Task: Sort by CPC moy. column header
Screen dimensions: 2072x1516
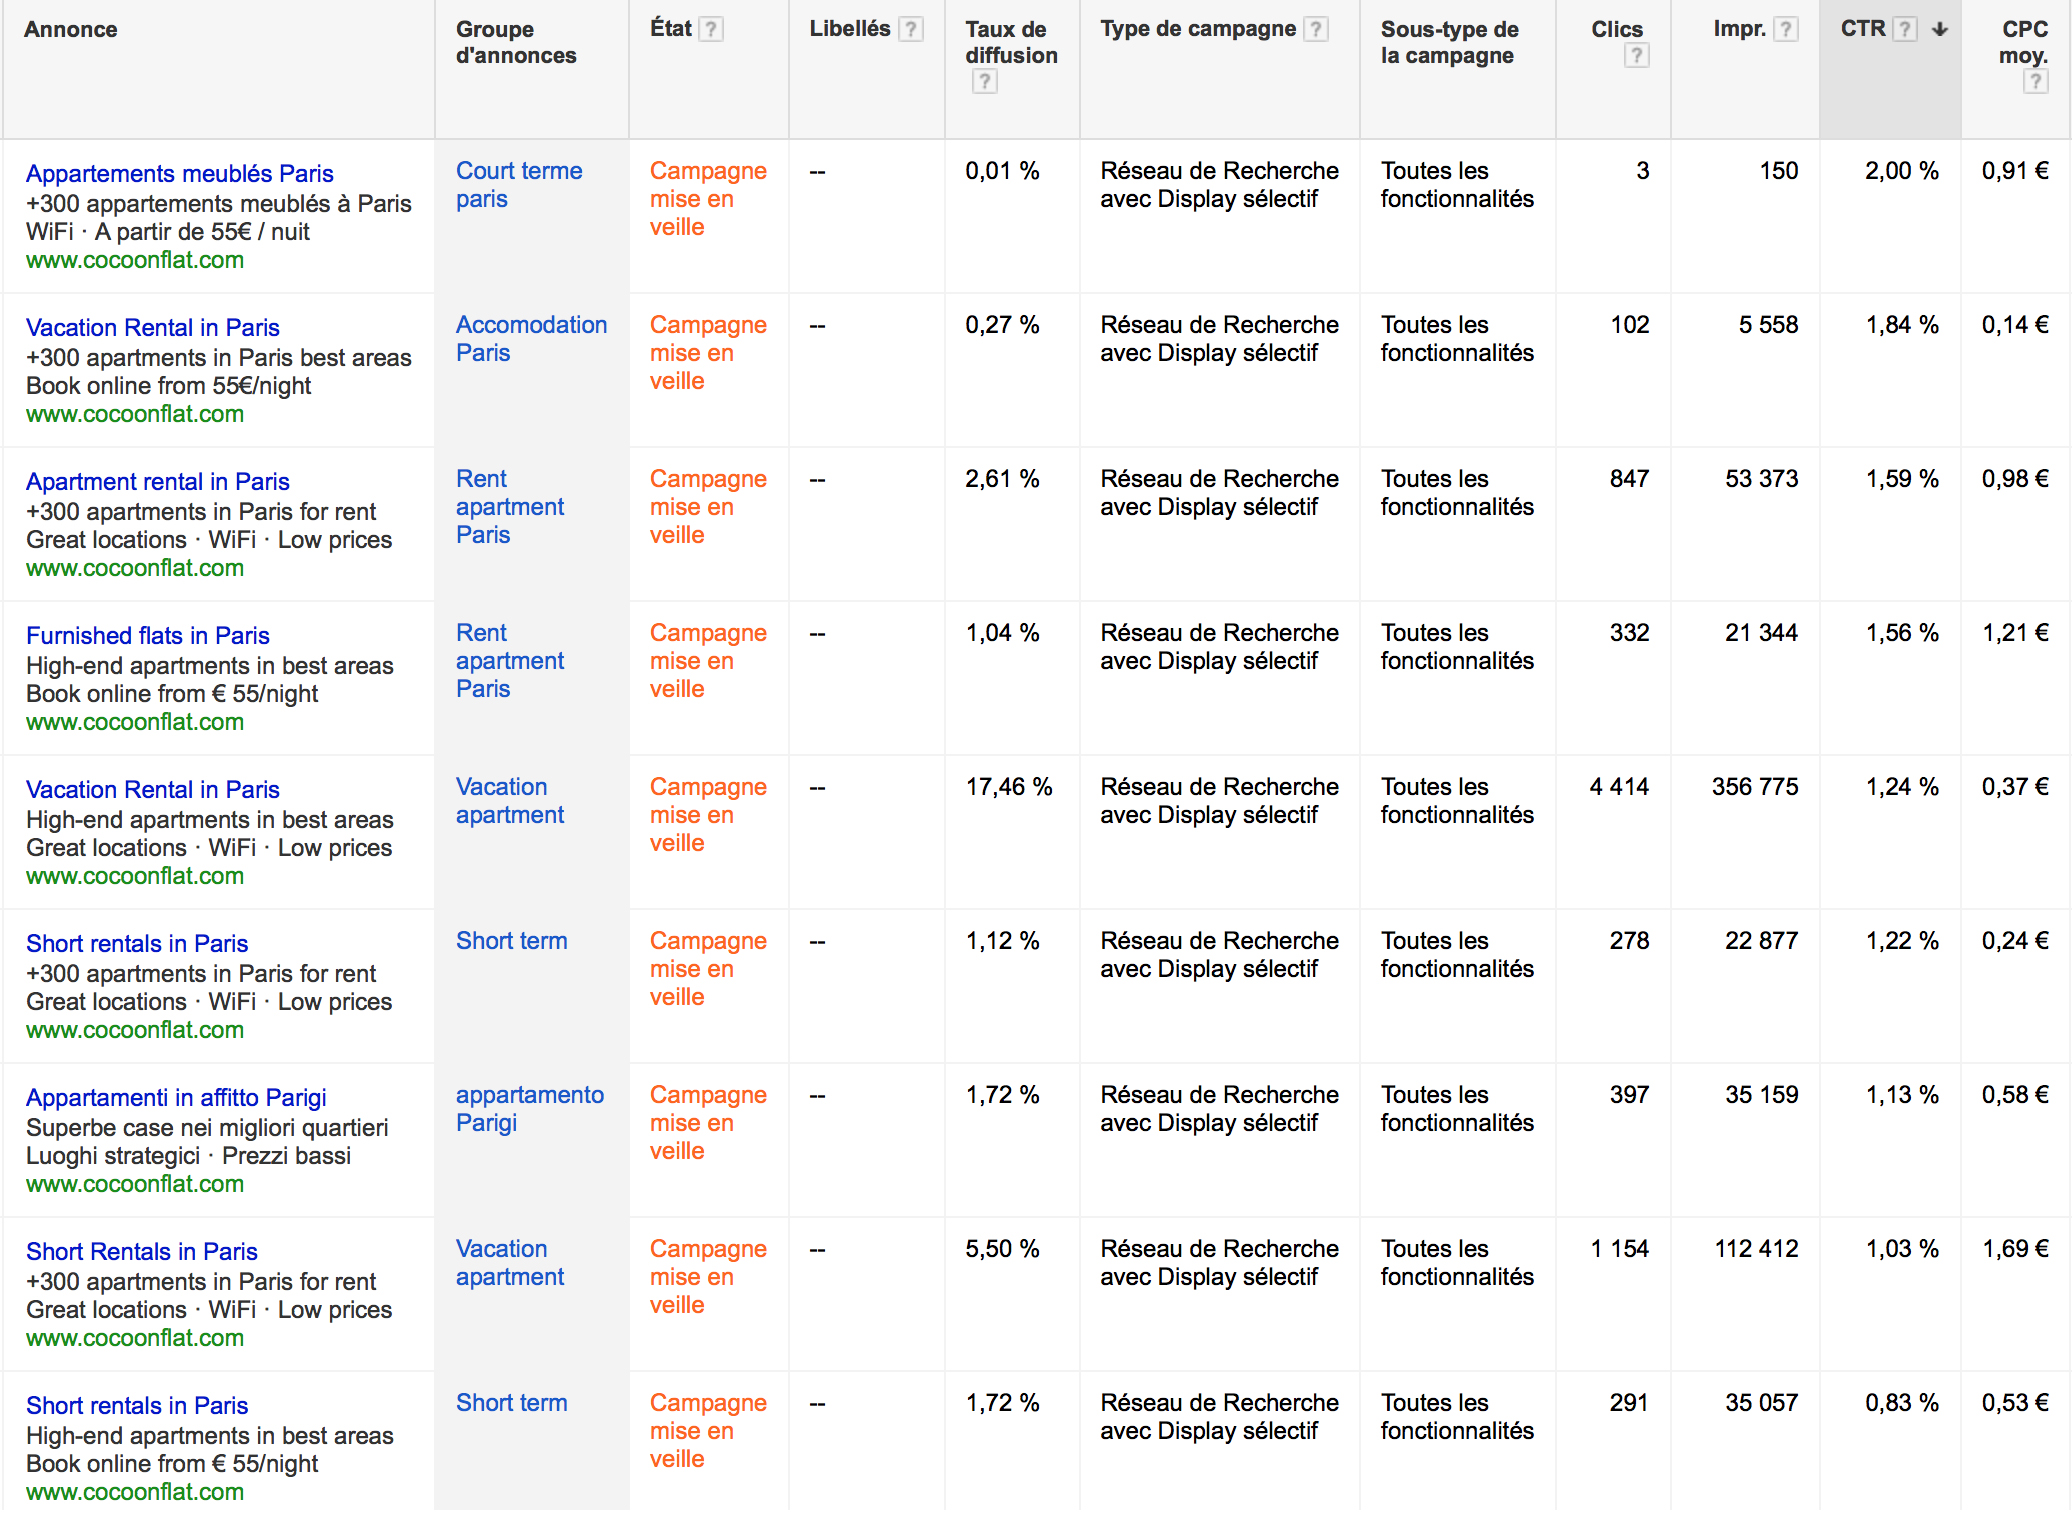Action: tap(2024, 42)
